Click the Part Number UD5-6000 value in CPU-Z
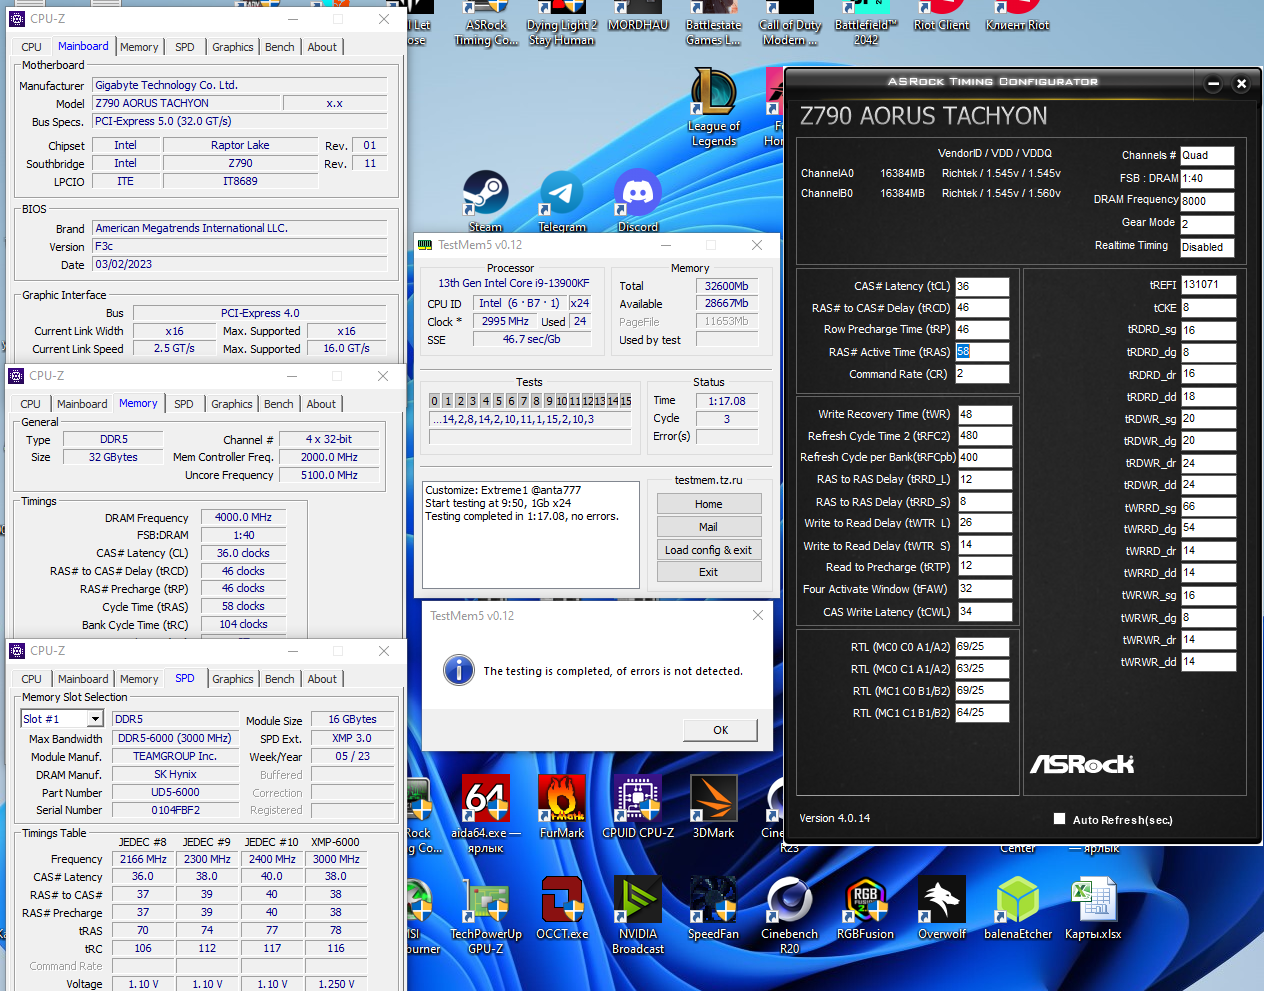 coord(175,793)
